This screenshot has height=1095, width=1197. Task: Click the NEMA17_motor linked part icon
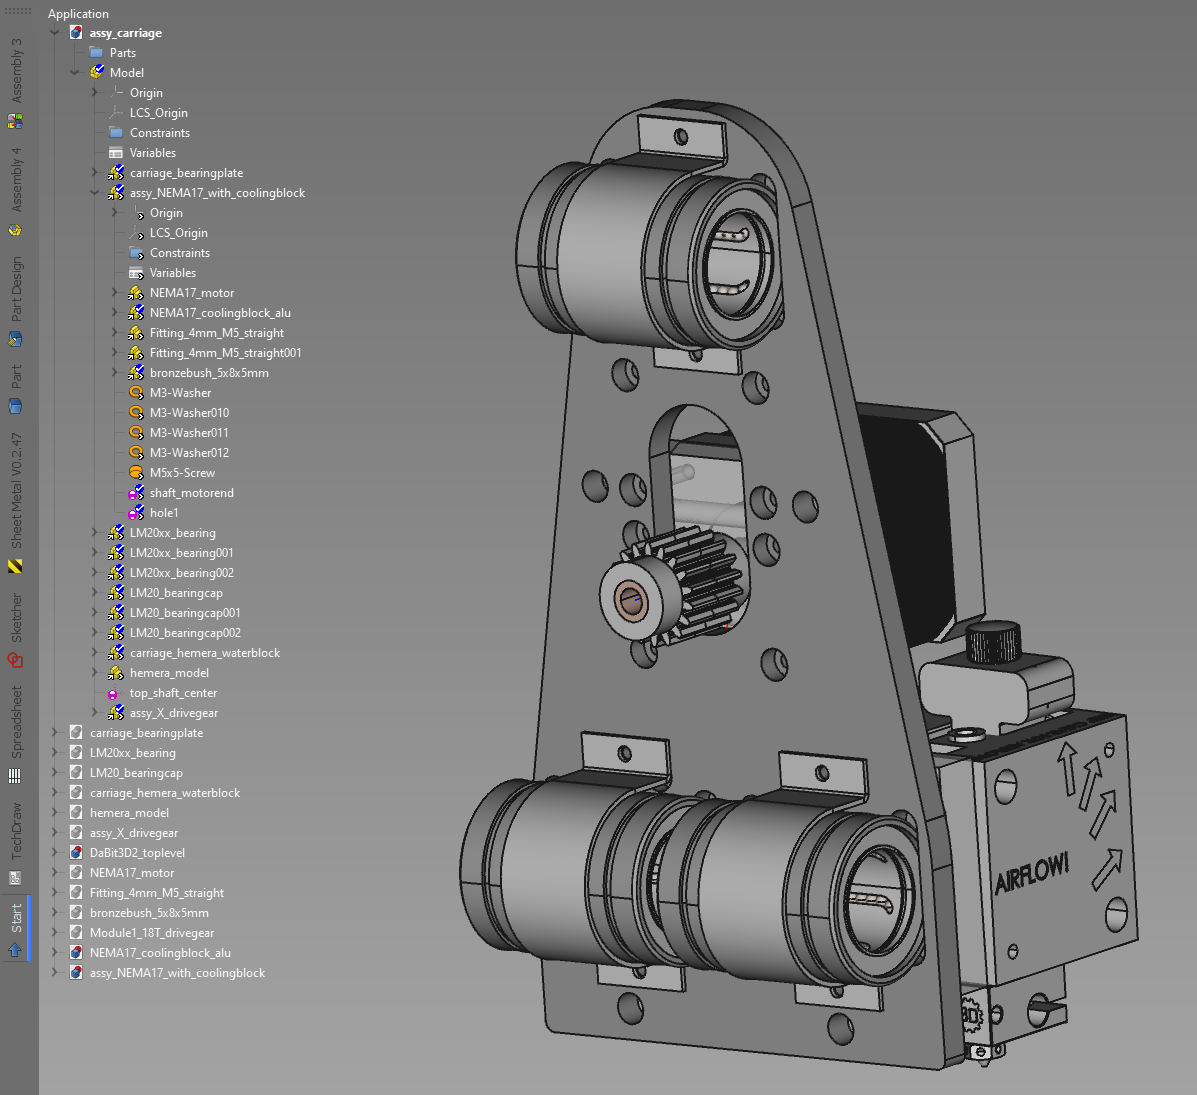136,293
